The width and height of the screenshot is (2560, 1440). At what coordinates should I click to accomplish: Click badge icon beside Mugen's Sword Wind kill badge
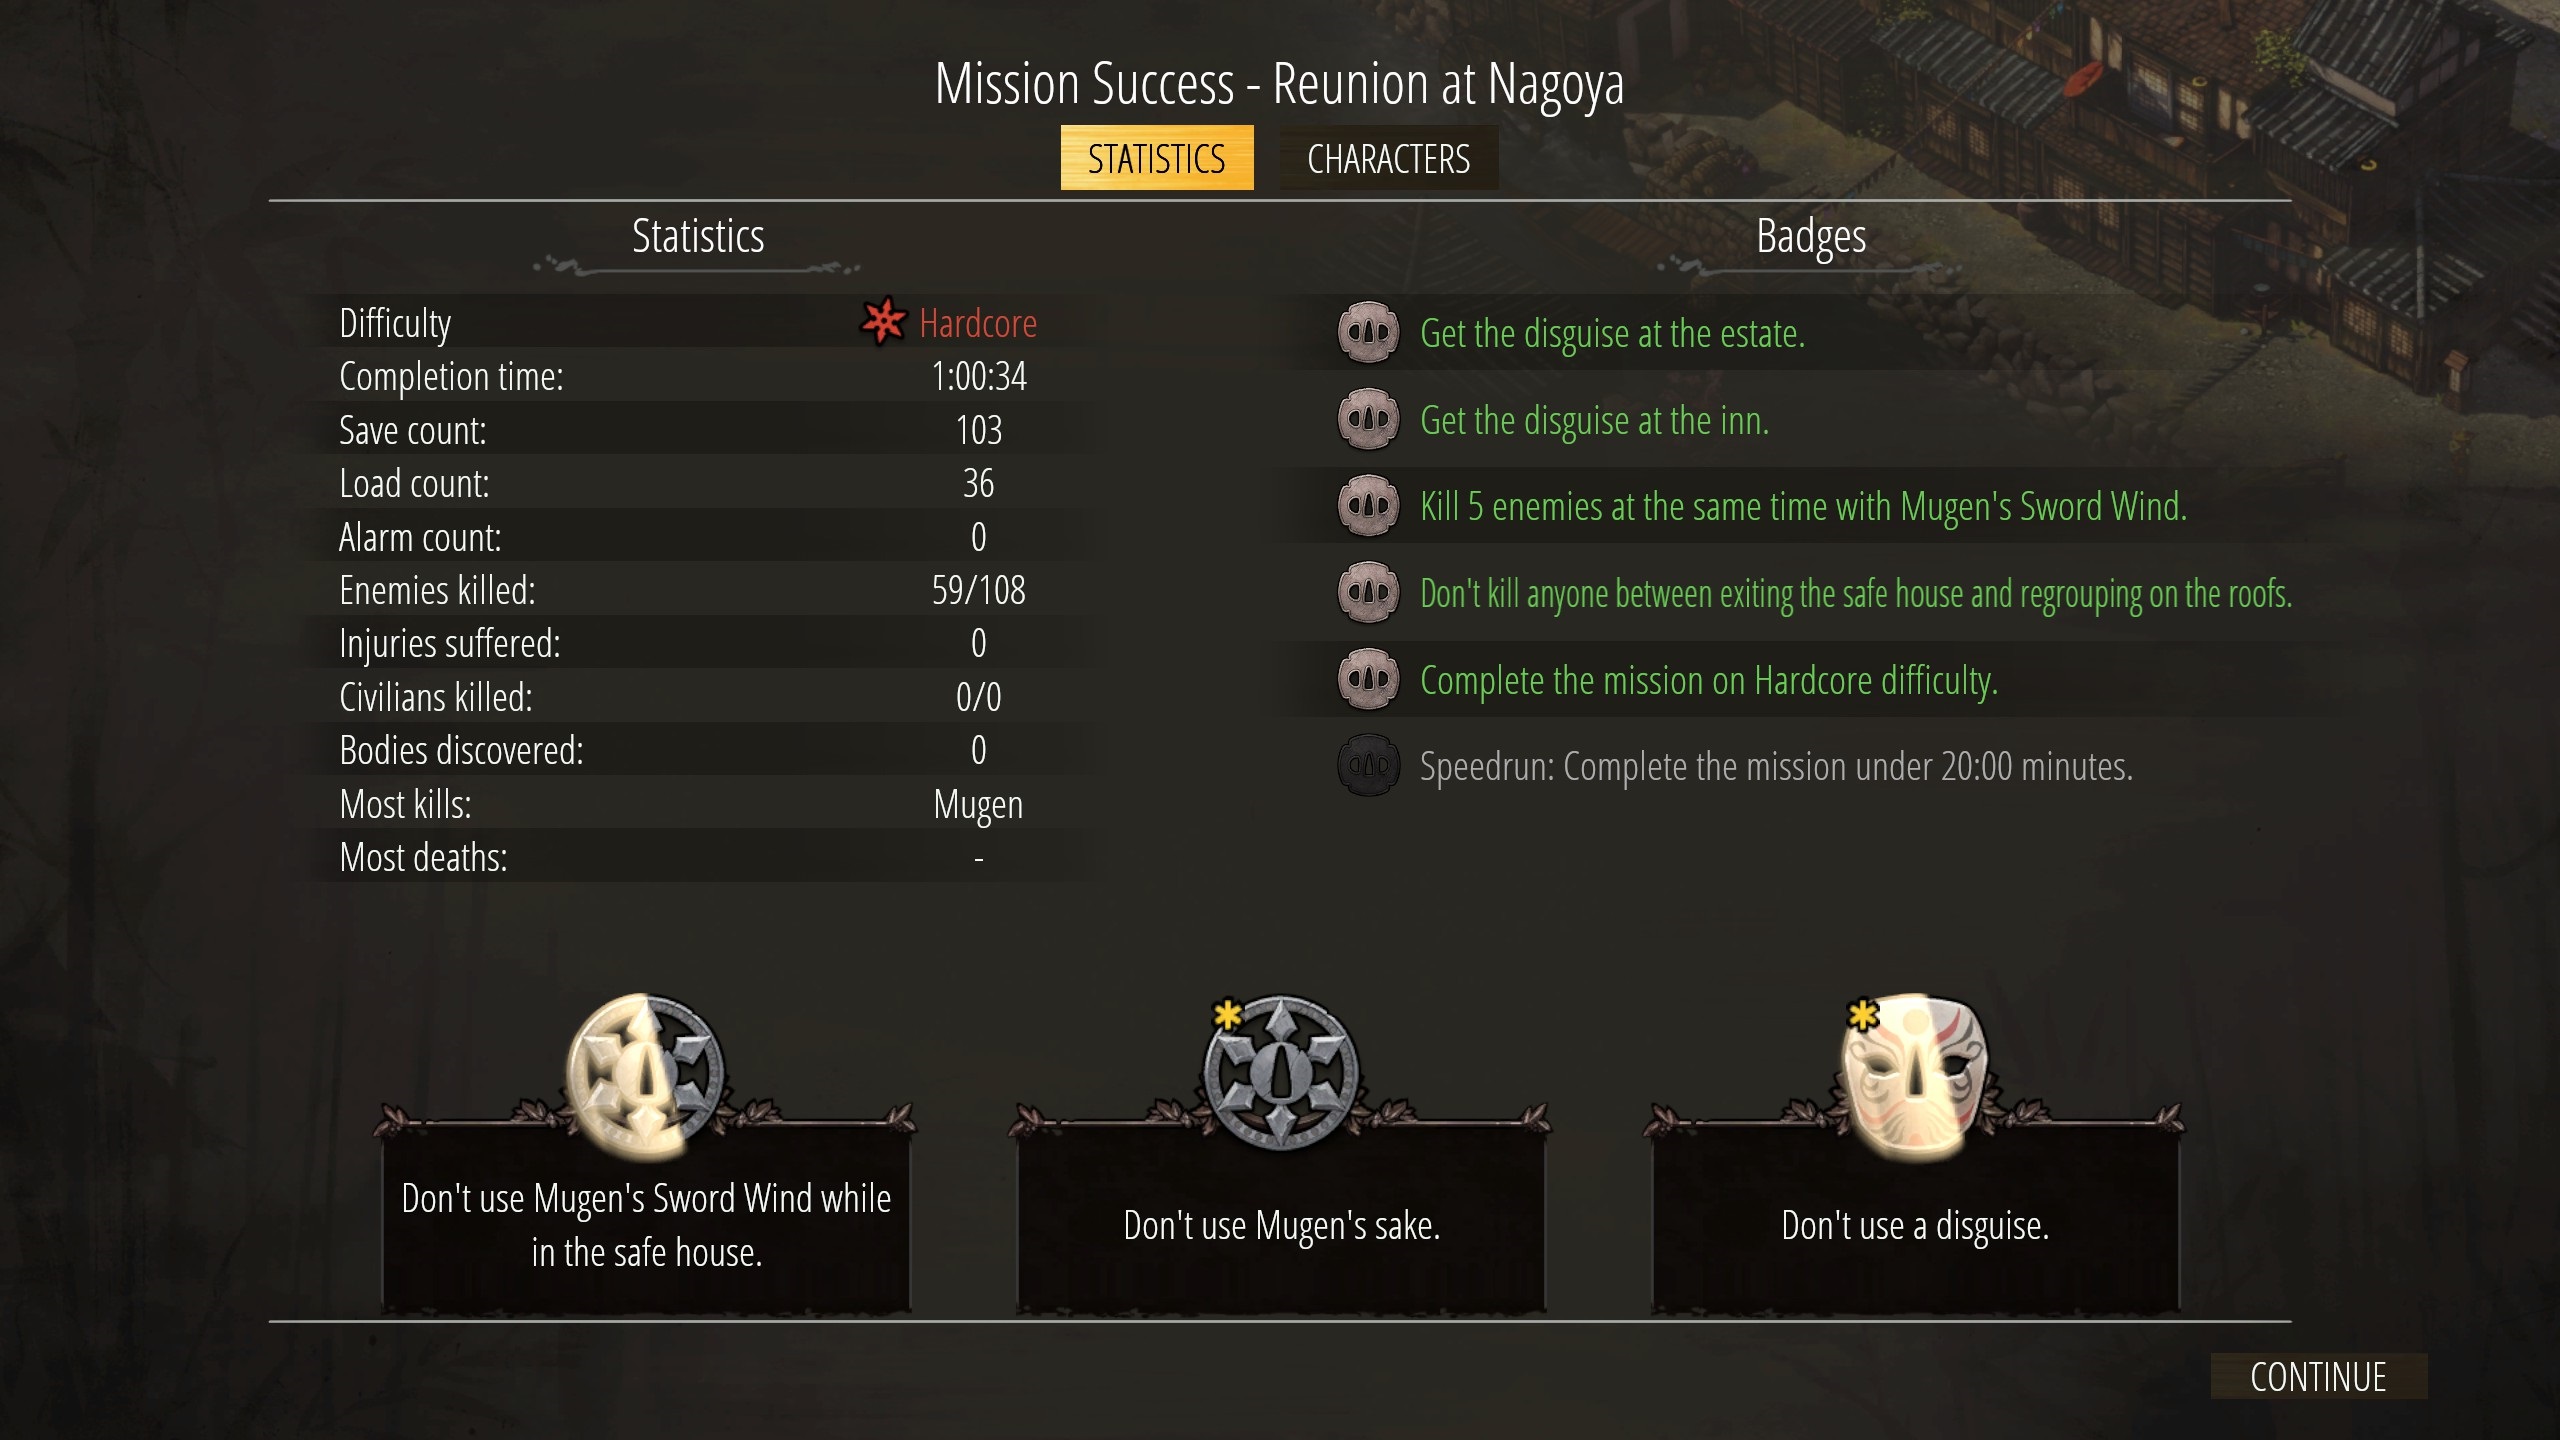1368,506
